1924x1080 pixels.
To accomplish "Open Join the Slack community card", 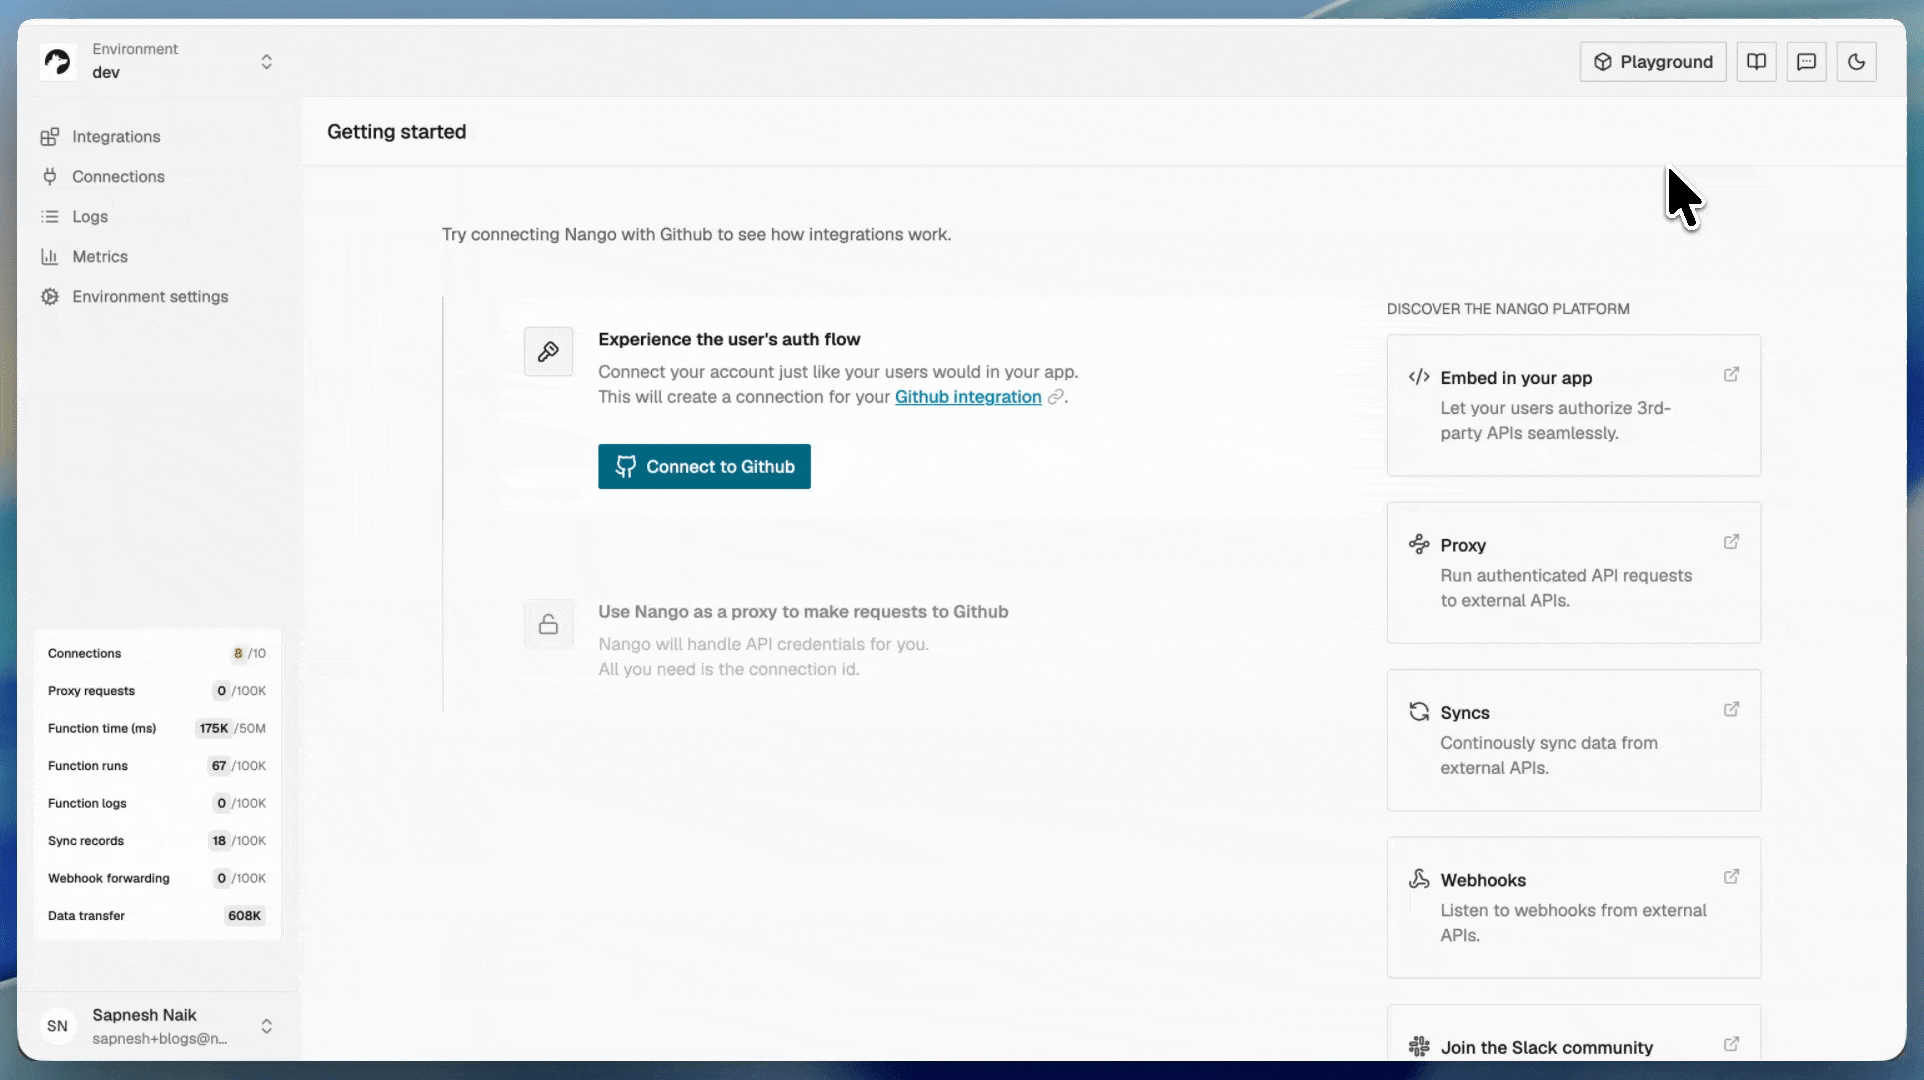I will point(1573,1033).
